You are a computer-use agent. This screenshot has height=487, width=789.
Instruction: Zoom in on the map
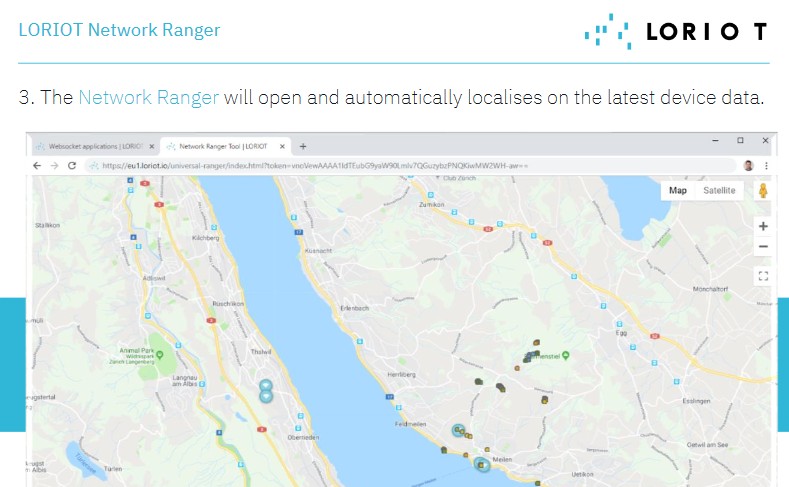[x=763, y=226]
